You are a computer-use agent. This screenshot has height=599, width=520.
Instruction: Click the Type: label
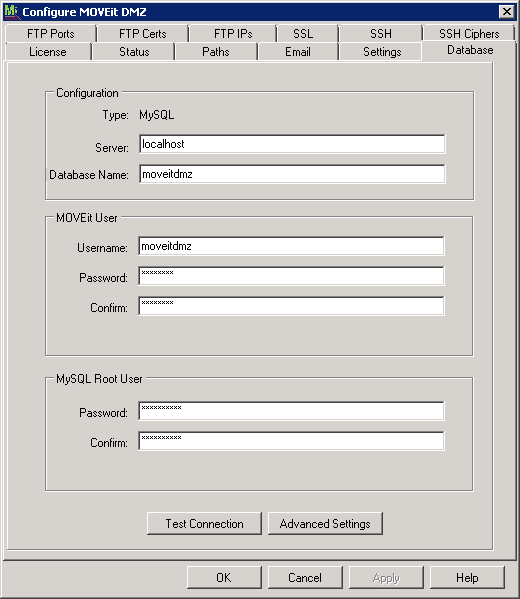[115, 115]
